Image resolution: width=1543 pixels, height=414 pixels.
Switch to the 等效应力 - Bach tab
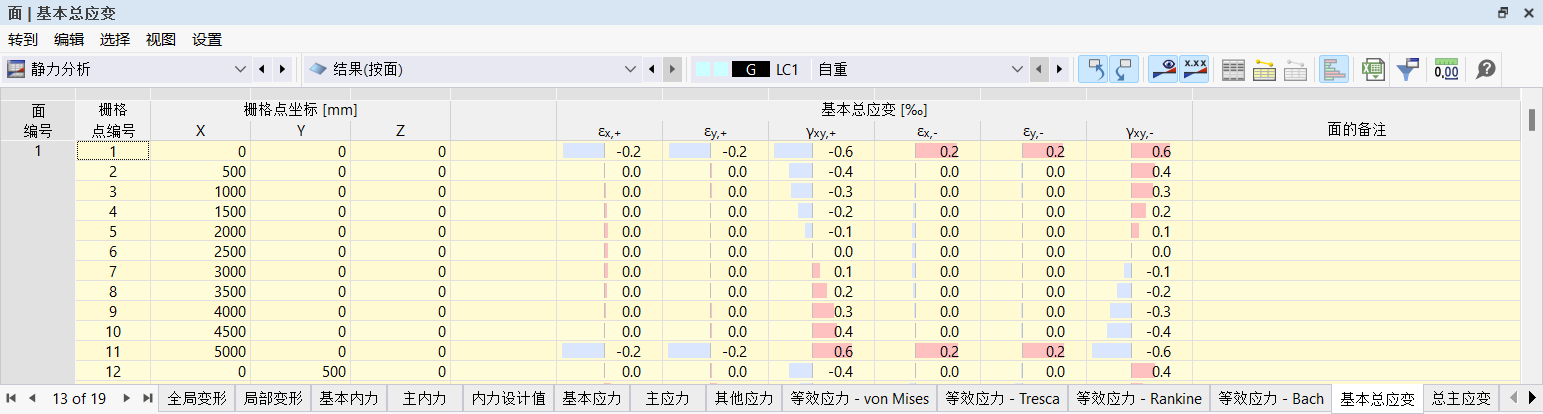[1271, 398]
